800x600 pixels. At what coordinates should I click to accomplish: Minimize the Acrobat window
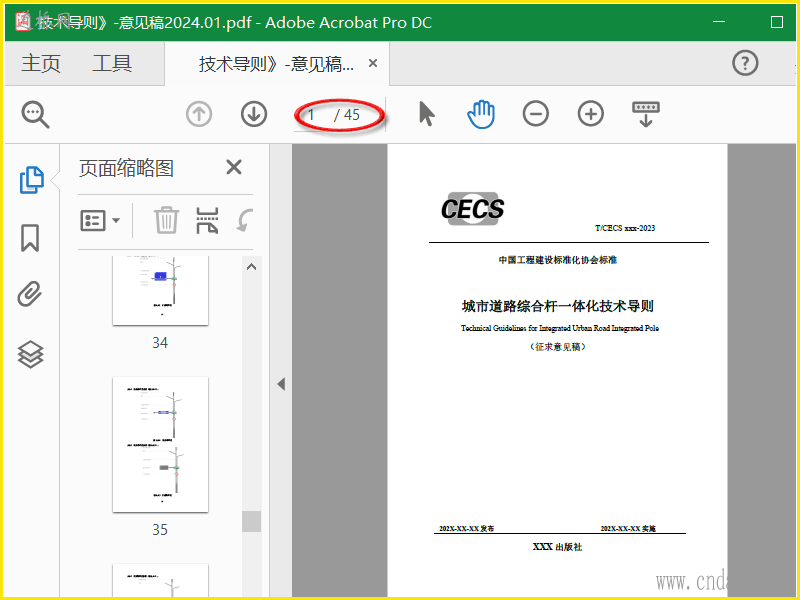point(719,22)
